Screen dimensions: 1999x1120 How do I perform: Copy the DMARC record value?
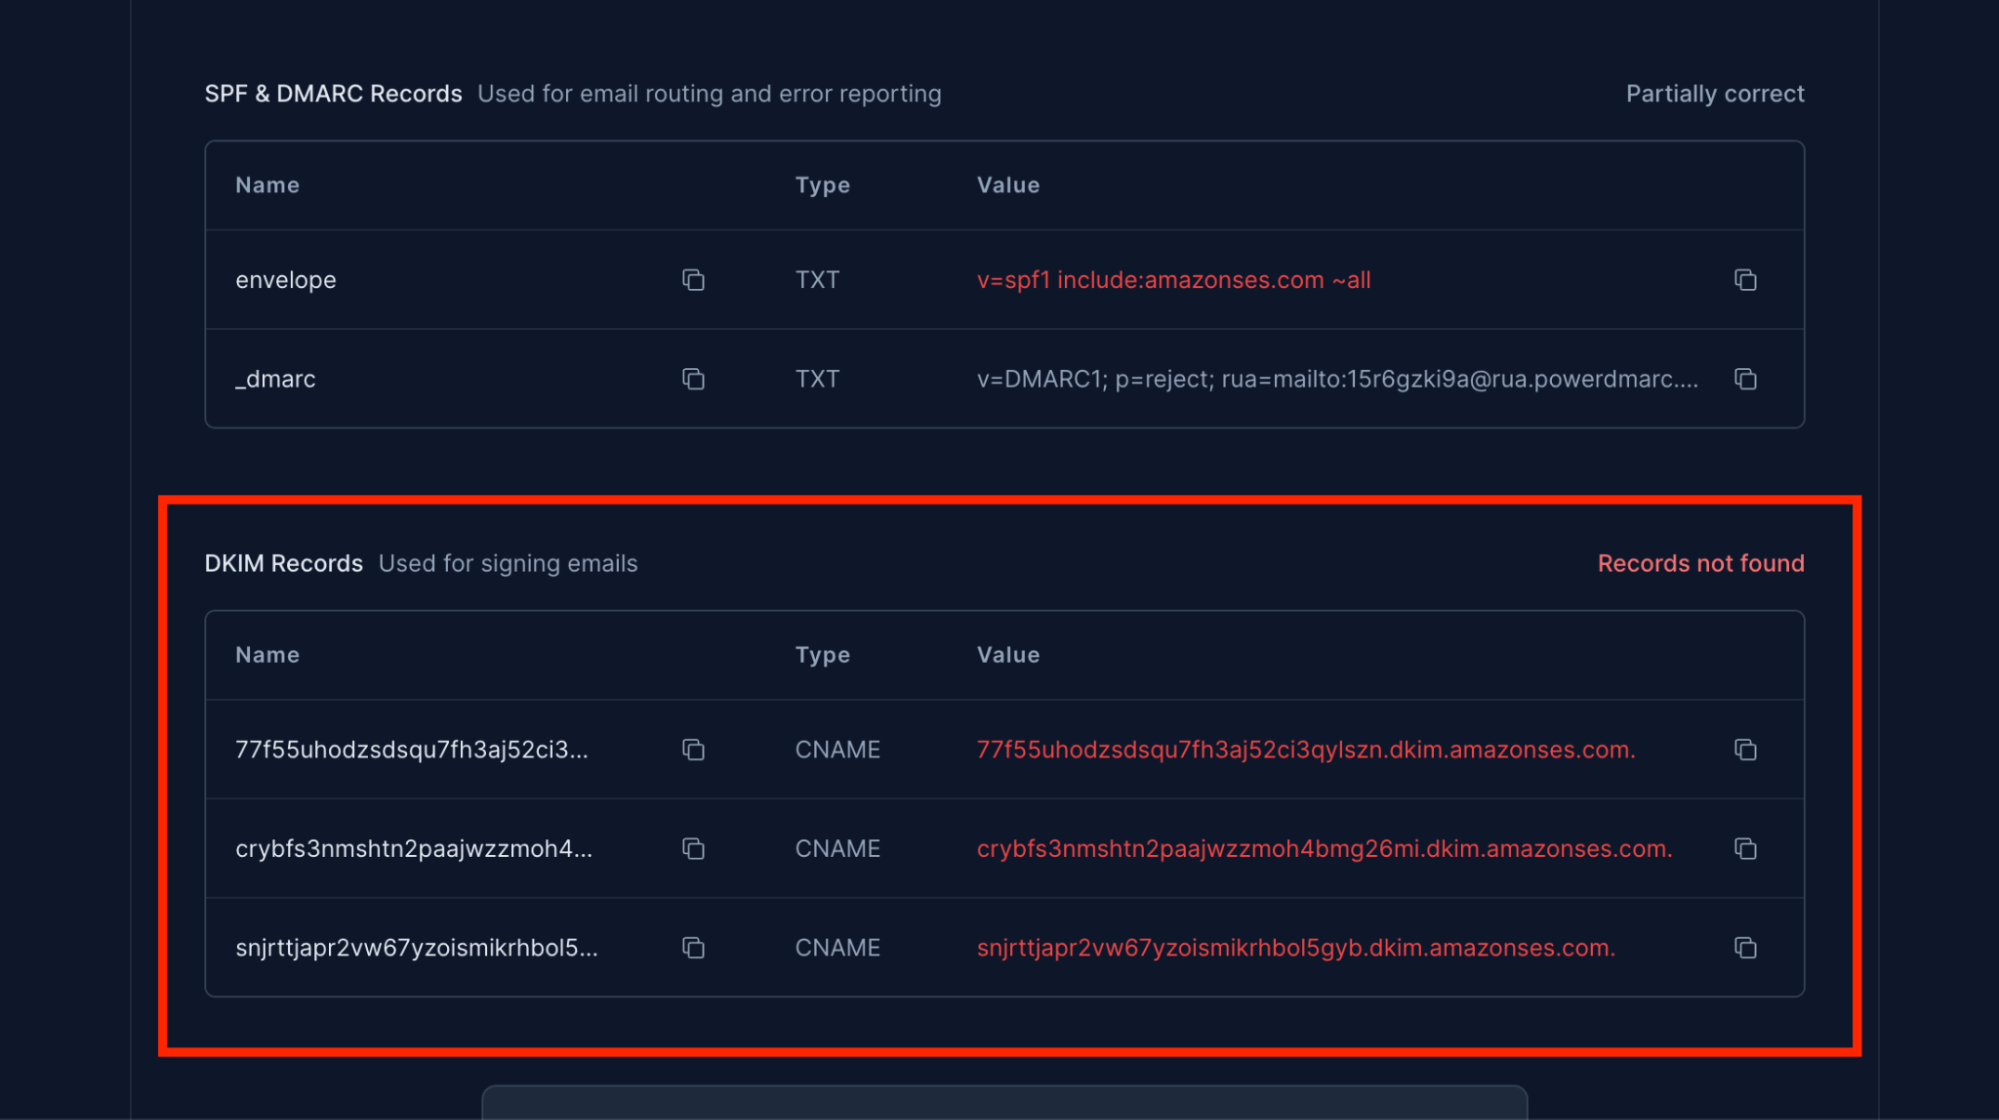click(1745, 379)
